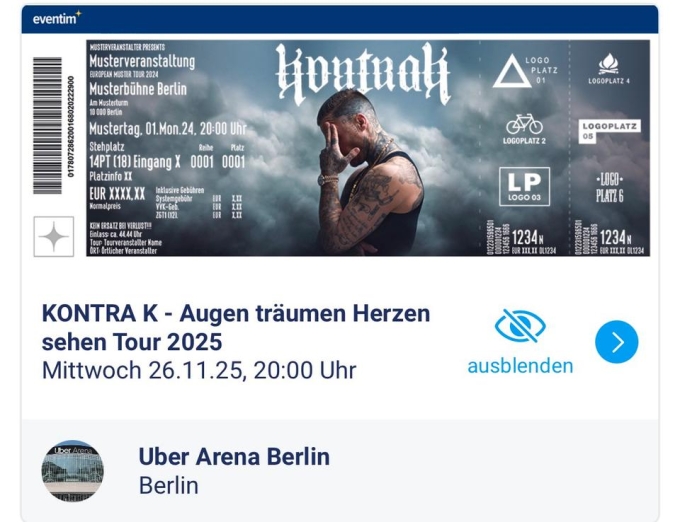
Task: Click the blue eventim header bar
Action: click(x=340, y=19)
